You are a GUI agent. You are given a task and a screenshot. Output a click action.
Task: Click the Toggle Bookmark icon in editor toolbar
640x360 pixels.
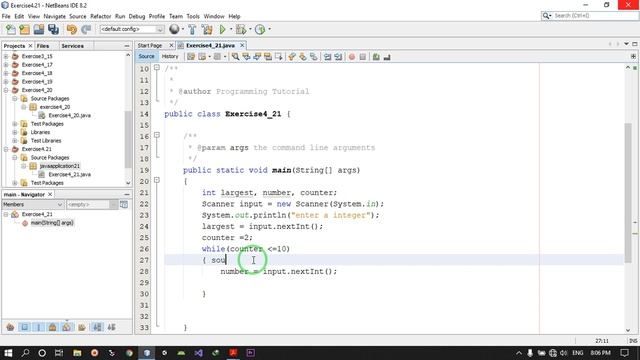pyautogui.click(x=313, y=57)
